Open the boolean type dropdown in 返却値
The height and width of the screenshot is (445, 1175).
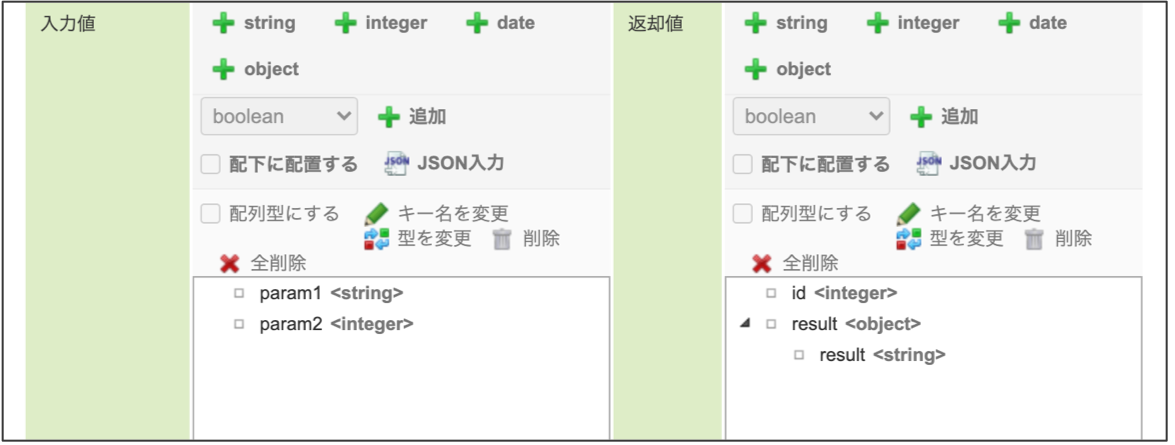[811, 117]
